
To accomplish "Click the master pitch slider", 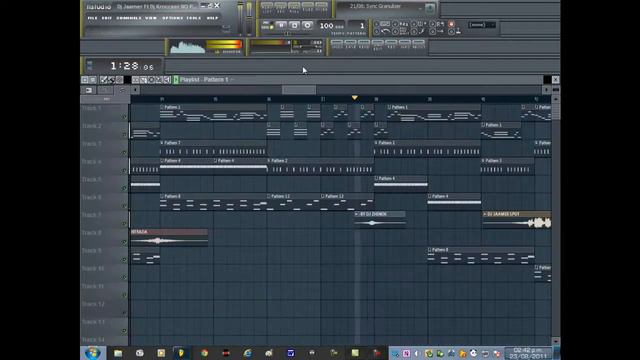I will (249, 18).
